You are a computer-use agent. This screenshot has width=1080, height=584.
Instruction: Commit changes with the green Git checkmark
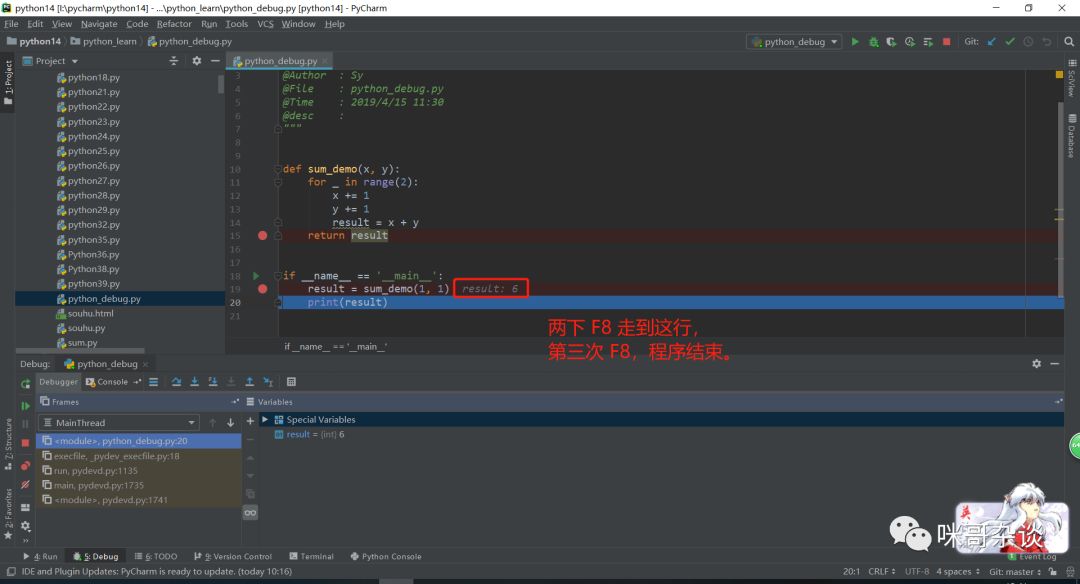click(1010, 41)
